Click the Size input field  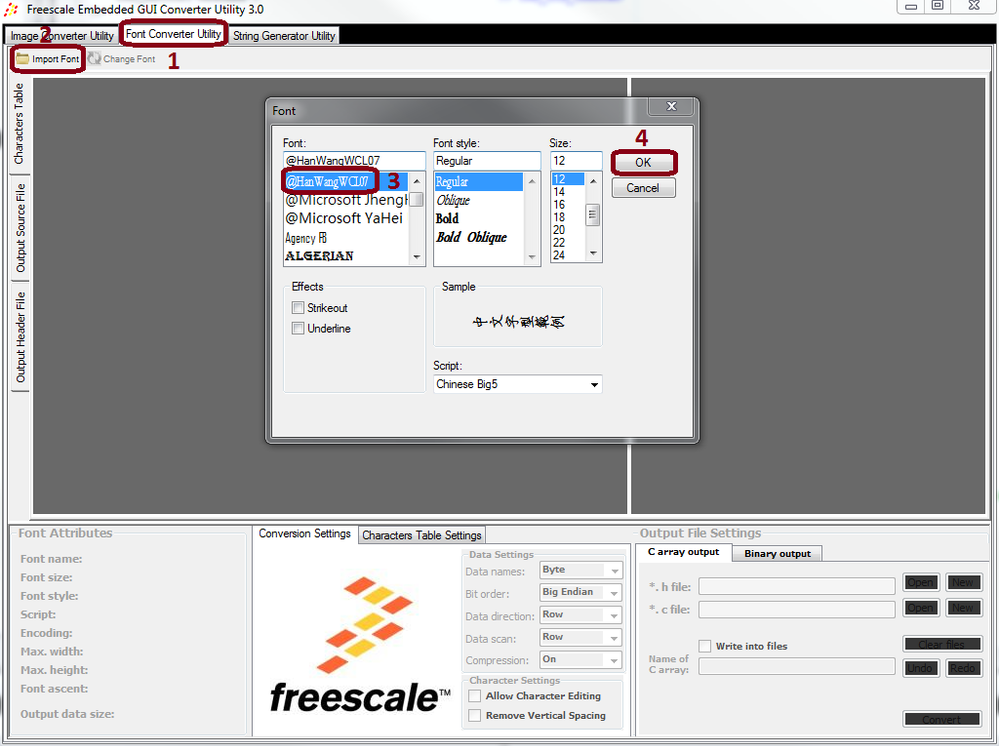pos(576,161)
